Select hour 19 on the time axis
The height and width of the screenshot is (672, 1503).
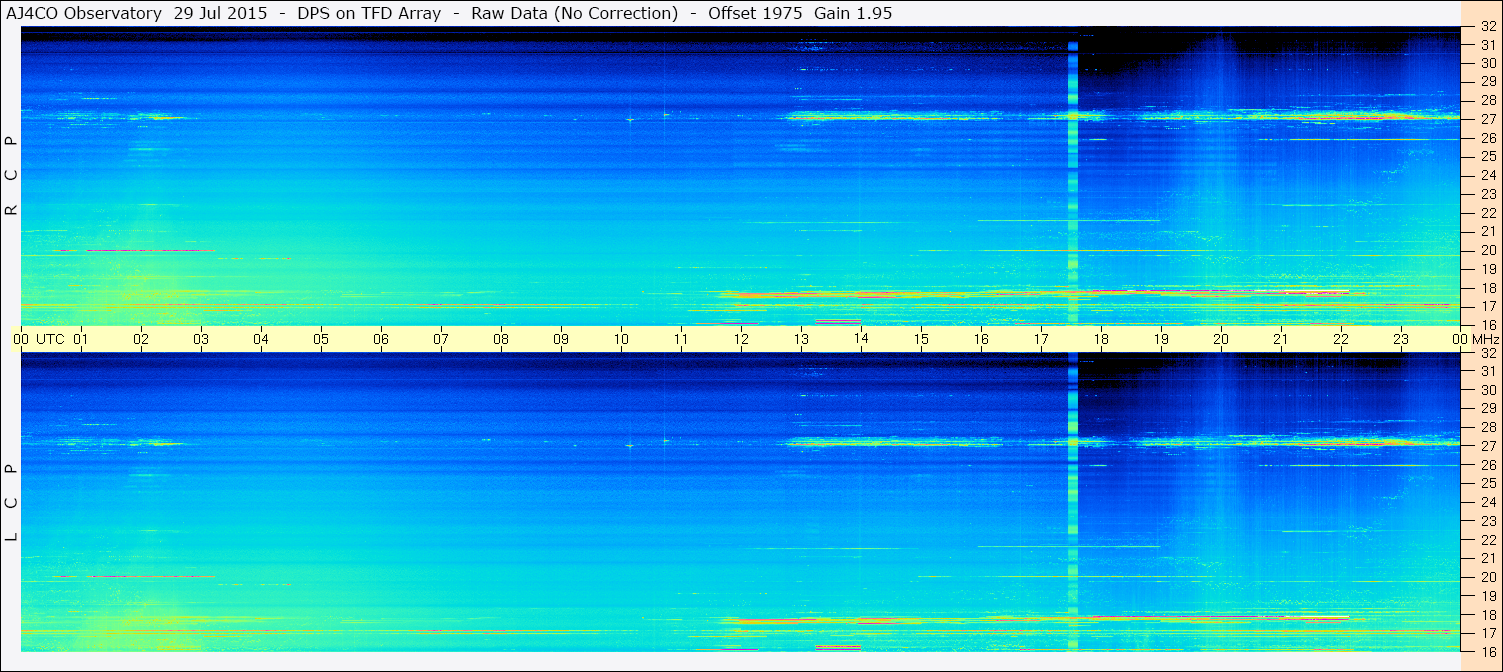click(x=1161, y=339)
